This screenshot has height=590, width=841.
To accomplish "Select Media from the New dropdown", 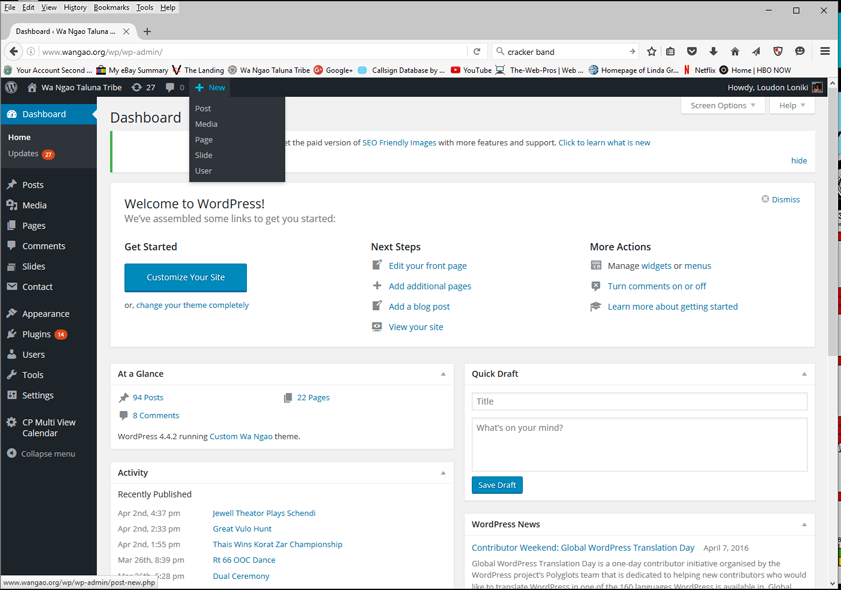I will coord(237,124).
